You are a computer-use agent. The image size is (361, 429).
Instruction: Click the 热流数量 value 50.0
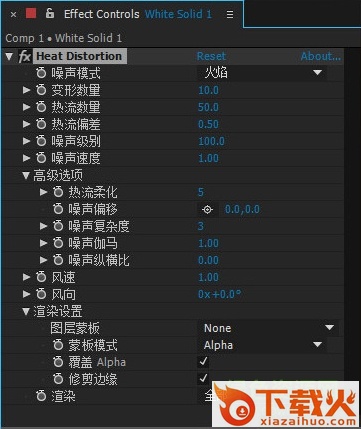pyautogui.click(x=209, y=107)
